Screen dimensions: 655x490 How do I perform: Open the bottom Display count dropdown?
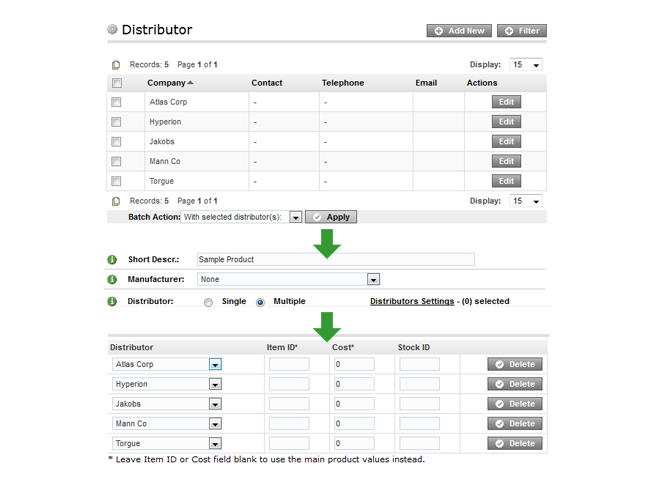point(526,201)
